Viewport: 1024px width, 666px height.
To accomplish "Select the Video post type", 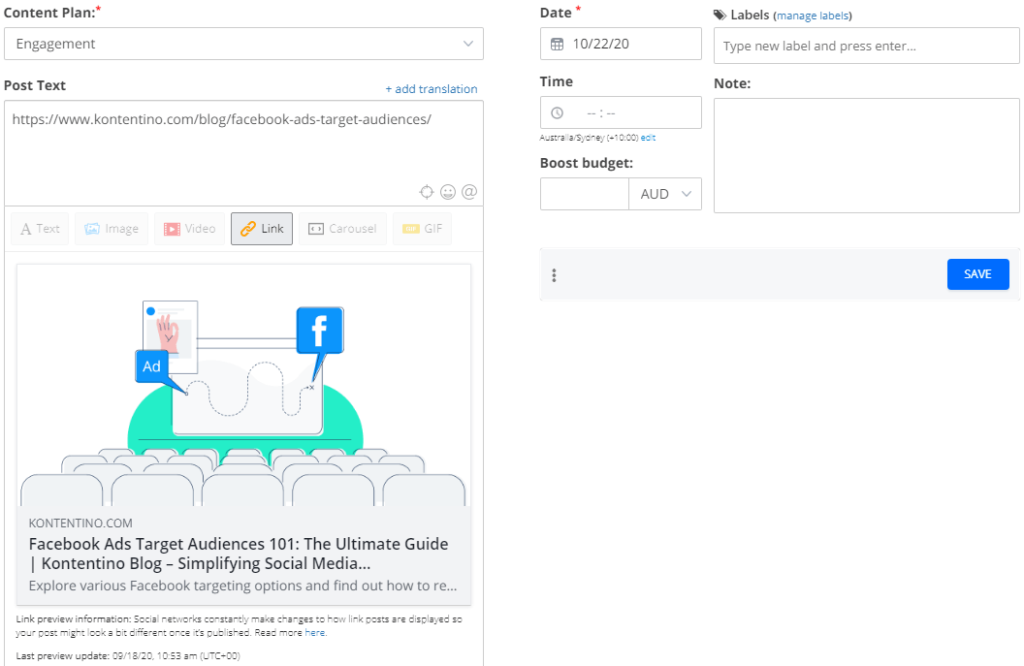I will point(189,229).
